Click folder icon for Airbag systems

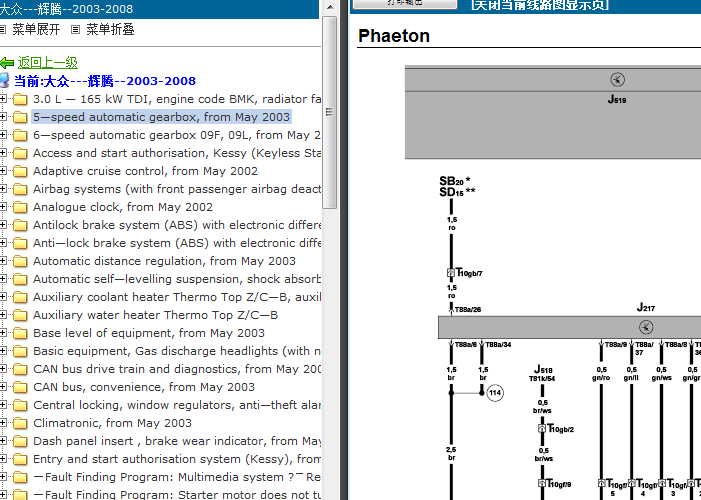coord(20,189)
